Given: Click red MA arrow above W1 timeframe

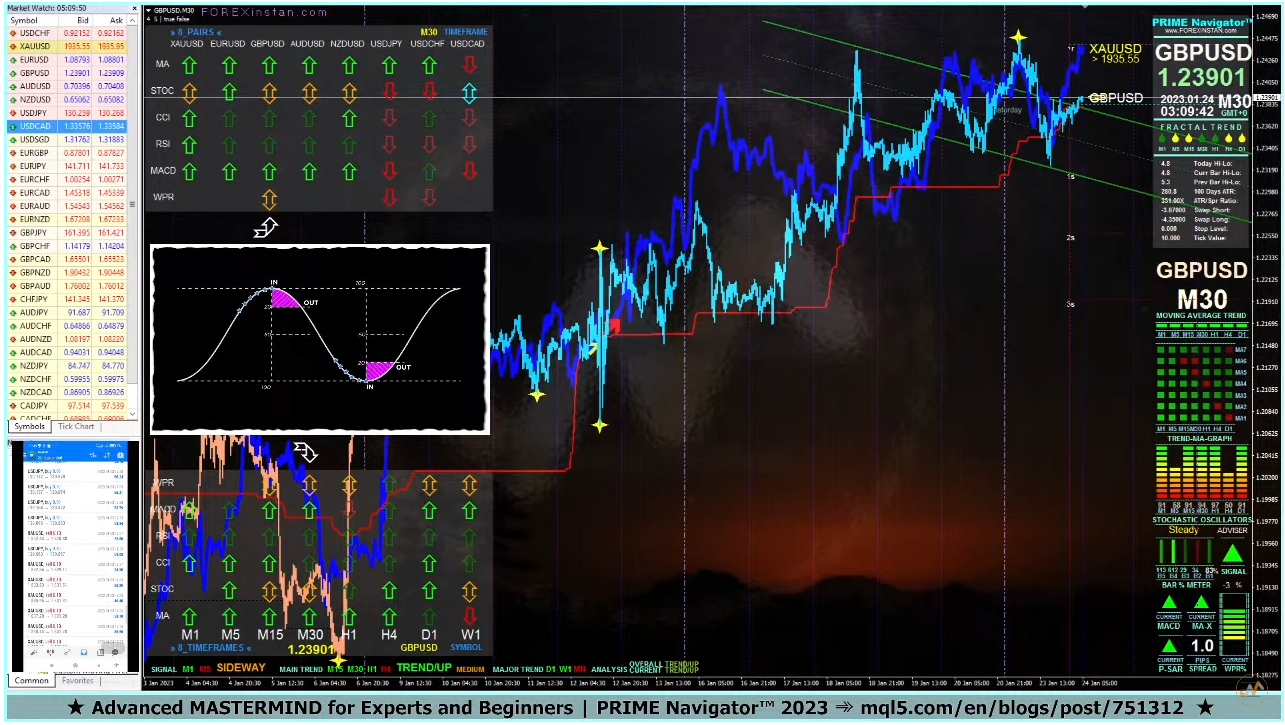Looking at the screenshot, I should point(469,616).
